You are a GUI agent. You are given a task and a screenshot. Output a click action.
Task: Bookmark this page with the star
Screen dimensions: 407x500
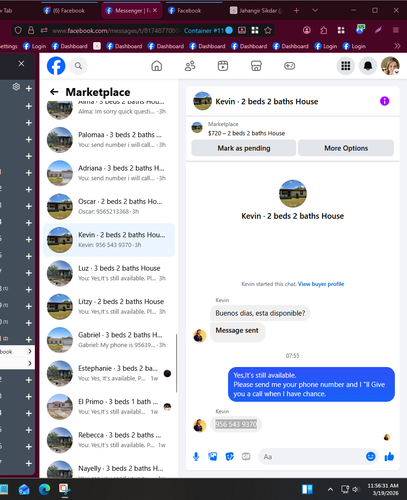coord(268,31)
